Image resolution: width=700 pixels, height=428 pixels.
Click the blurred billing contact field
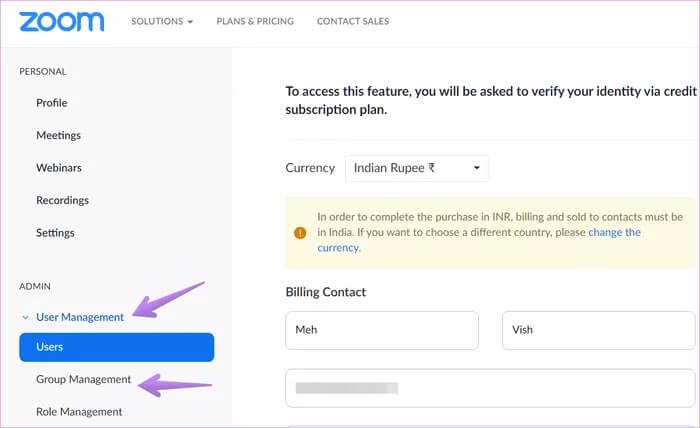490,388
